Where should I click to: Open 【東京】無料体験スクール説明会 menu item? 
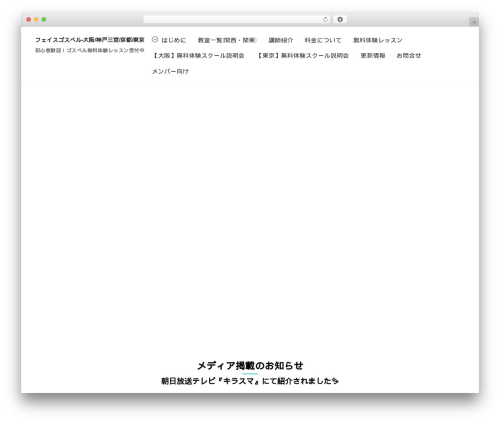[302, 56]
